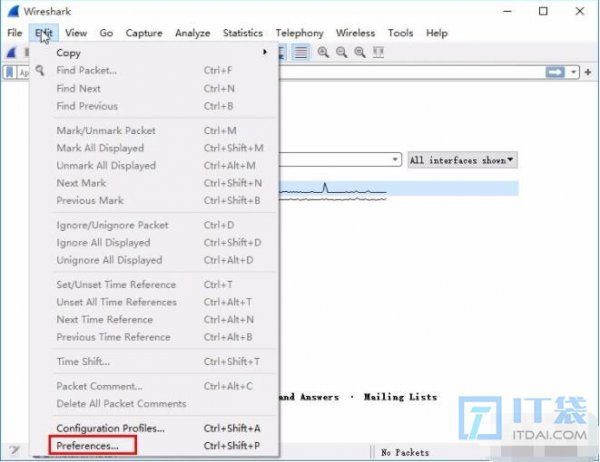Apply display filter with arrow button
This screenshot has height=462, width=600.
tap(555, 72)
